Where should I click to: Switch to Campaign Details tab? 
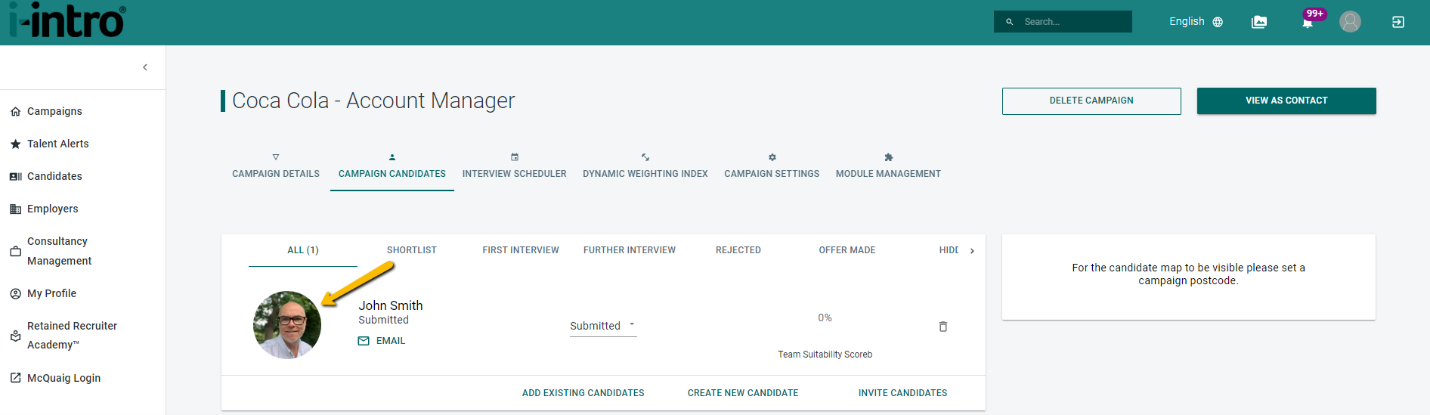pos(276,166)
